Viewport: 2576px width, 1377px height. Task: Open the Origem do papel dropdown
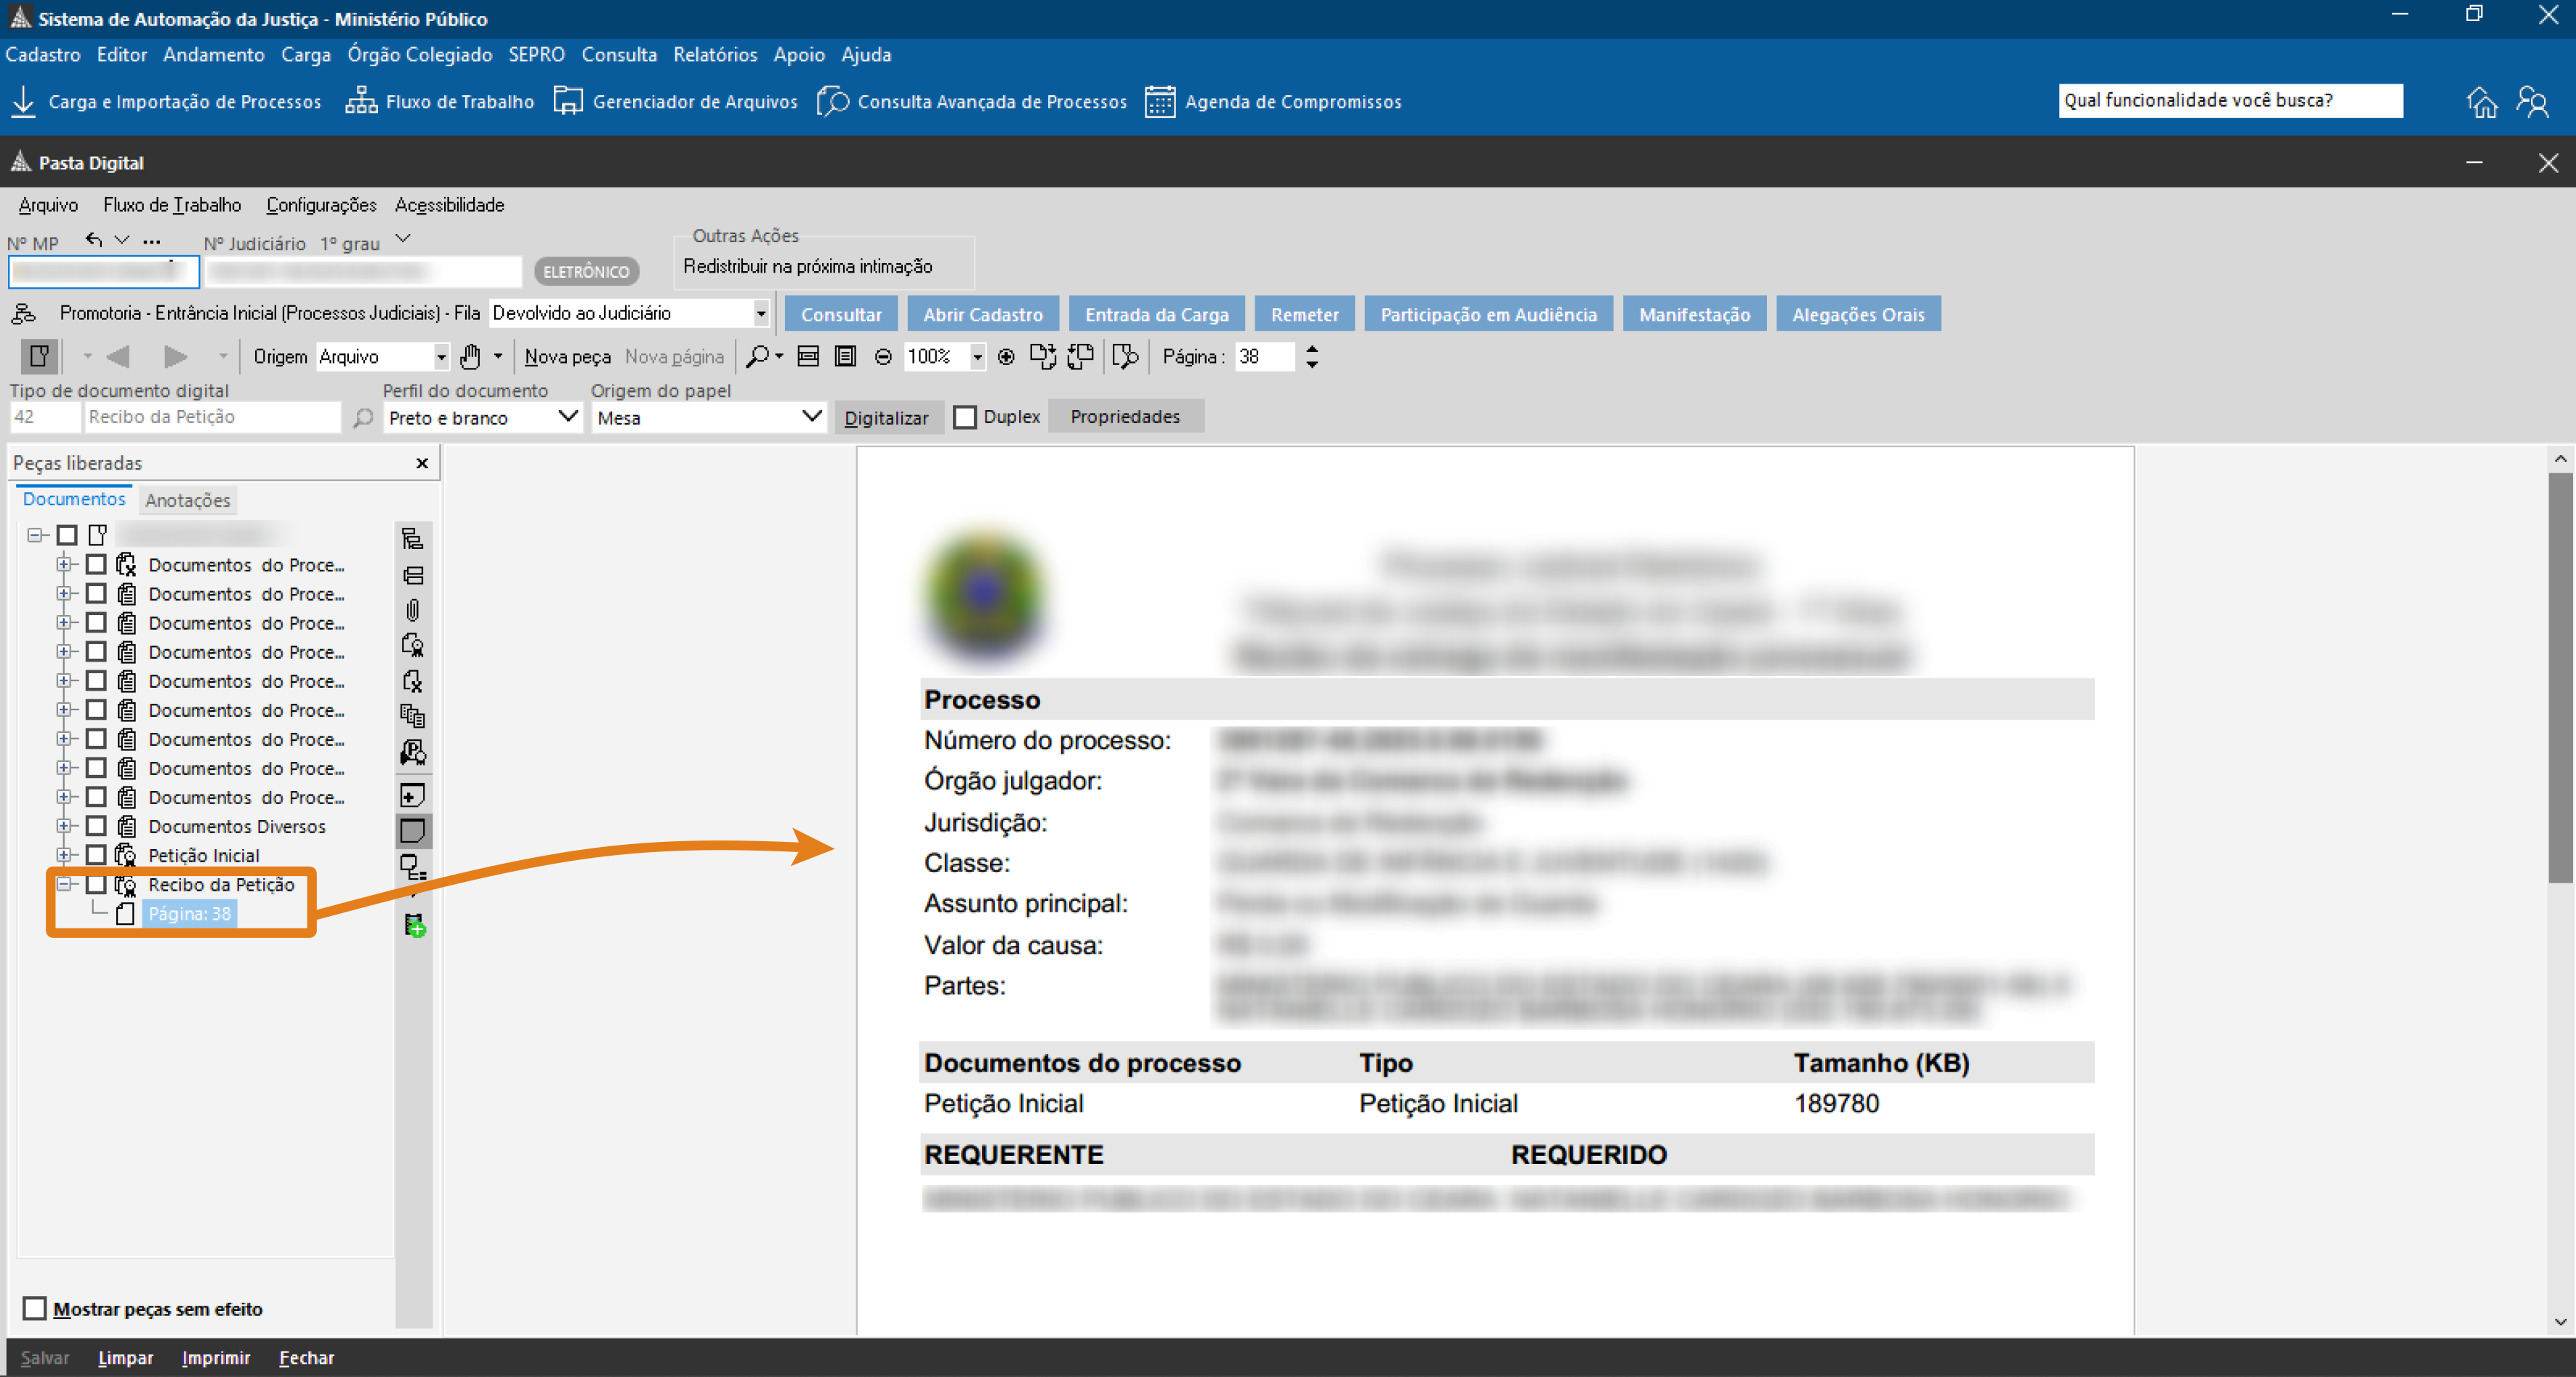click(811, 417)
